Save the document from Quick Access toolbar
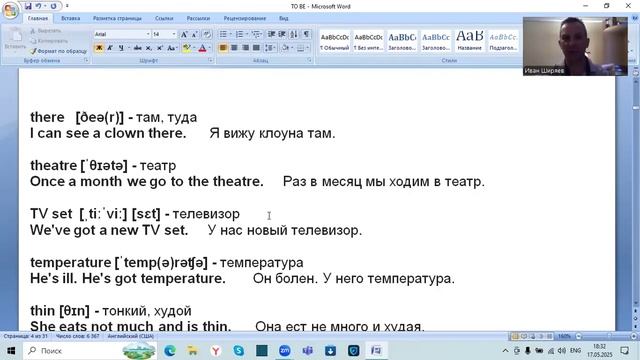Image resolution: width=640 pixels, height=360 pixels. [x=28, y=6]
